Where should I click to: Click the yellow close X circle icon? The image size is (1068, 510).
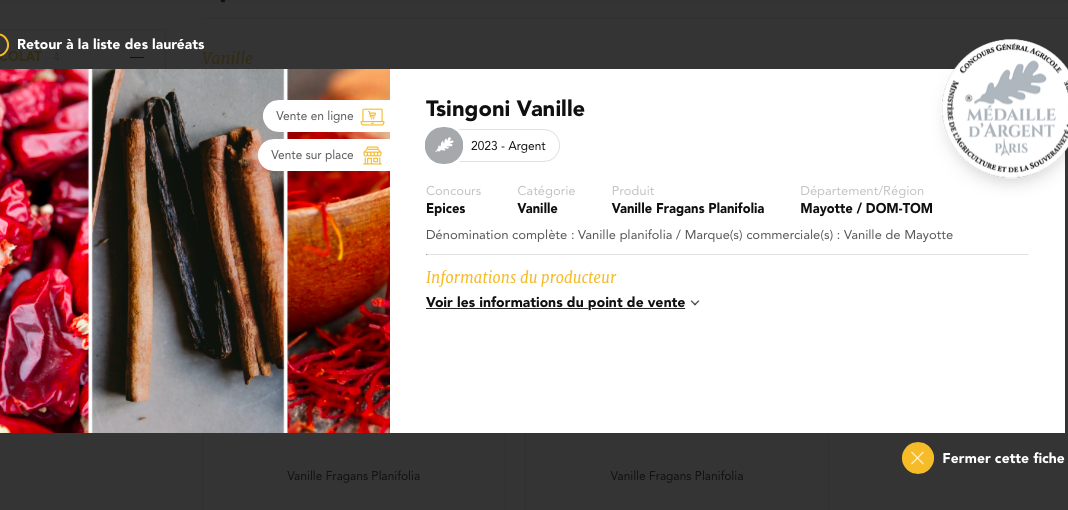917,458
